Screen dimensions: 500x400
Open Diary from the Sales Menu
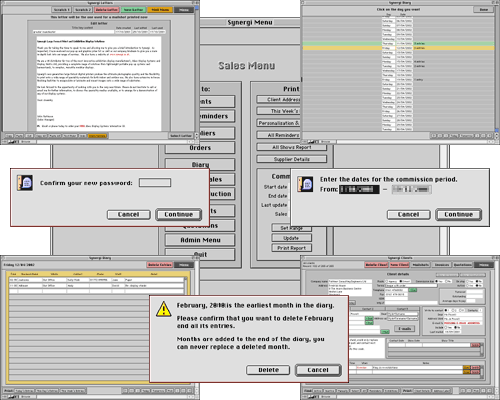tap(200, 164)
